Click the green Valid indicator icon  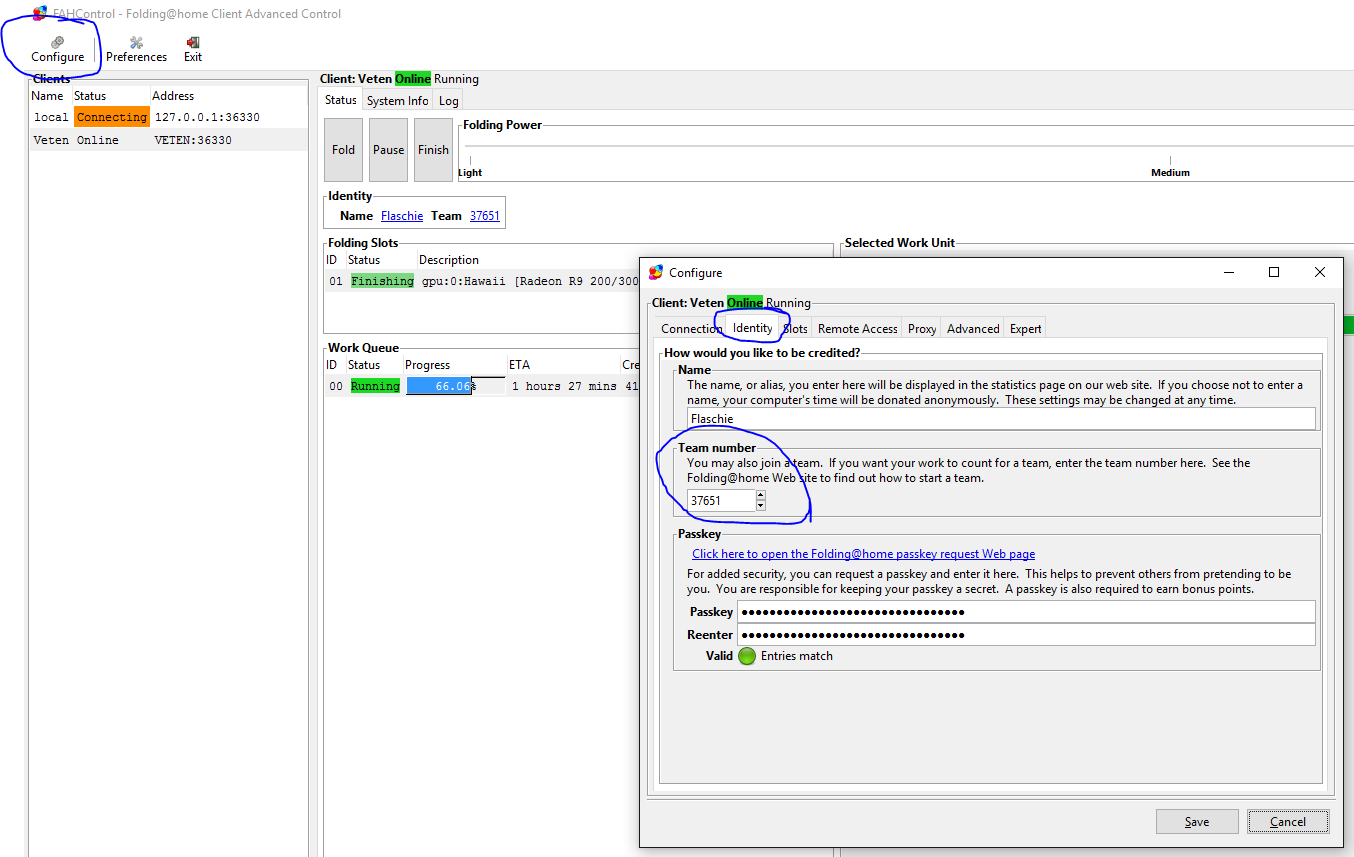747,656
